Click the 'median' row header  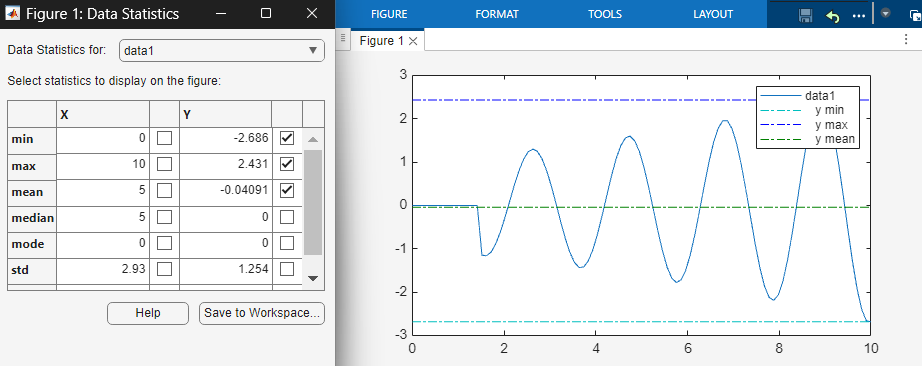pyautogui.click(x=32, y=218)
